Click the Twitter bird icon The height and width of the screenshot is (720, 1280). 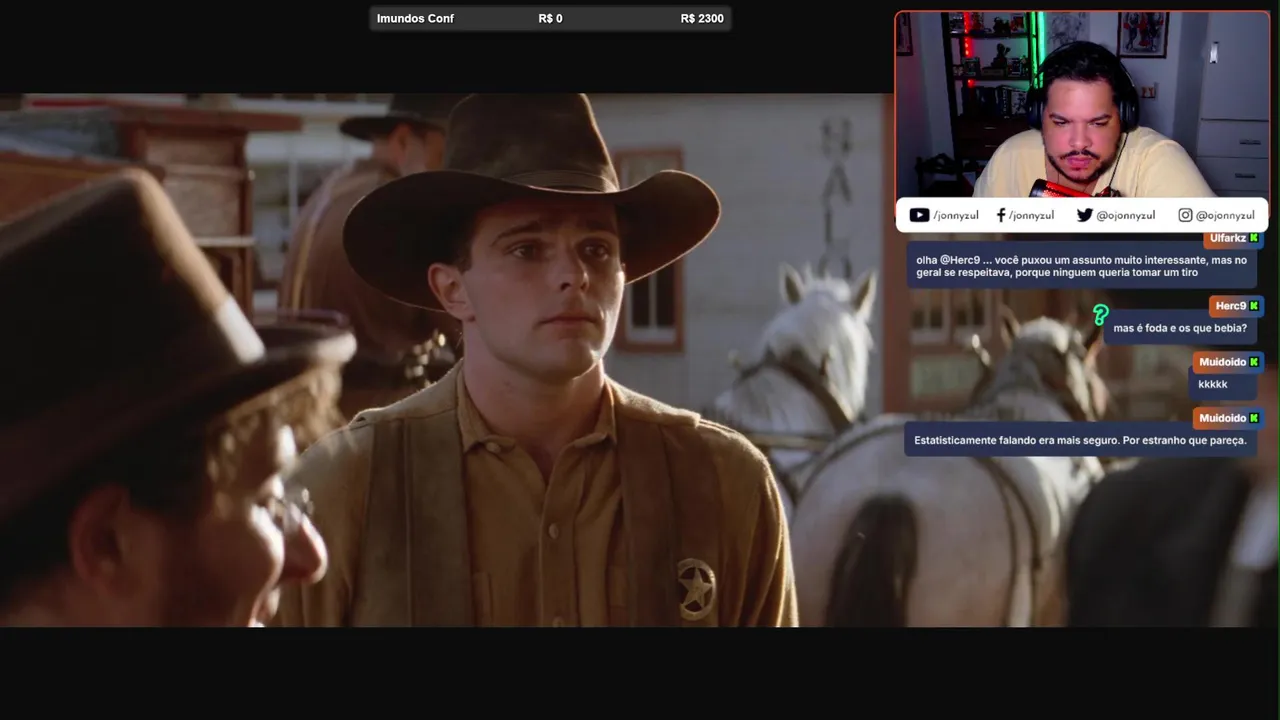1084,215
